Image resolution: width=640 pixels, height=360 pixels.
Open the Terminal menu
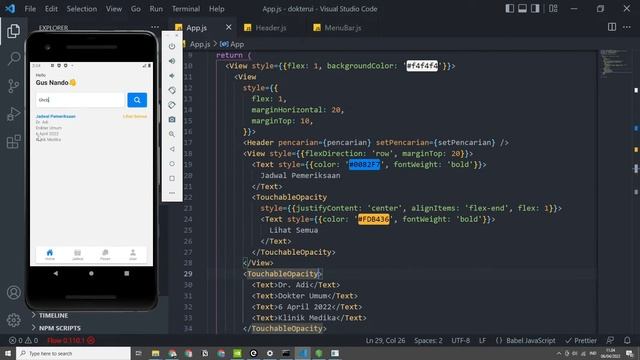tap(186, 9)
